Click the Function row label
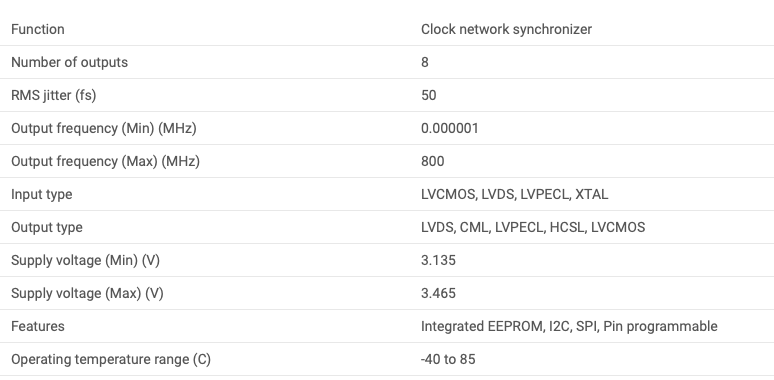774x380 pixels. (38, 29)
